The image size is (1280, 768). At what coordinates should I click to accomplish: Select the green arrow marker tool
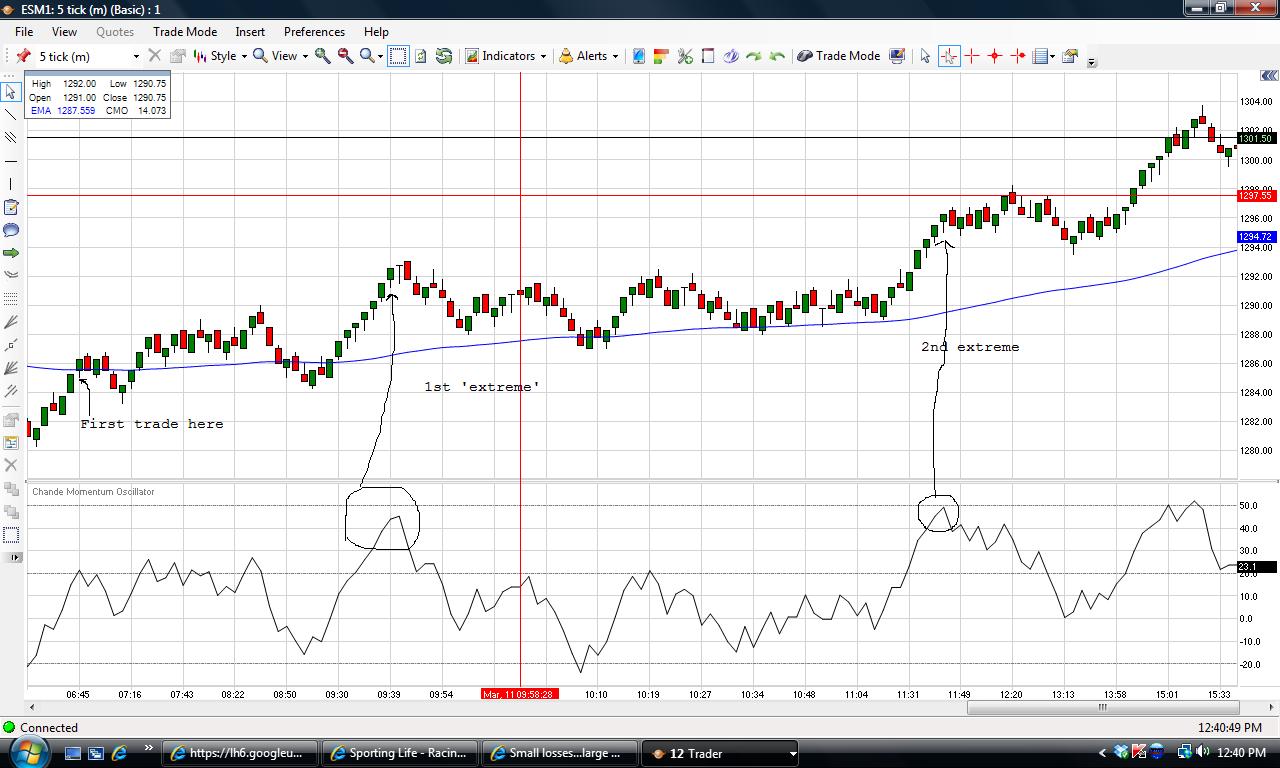11,253
